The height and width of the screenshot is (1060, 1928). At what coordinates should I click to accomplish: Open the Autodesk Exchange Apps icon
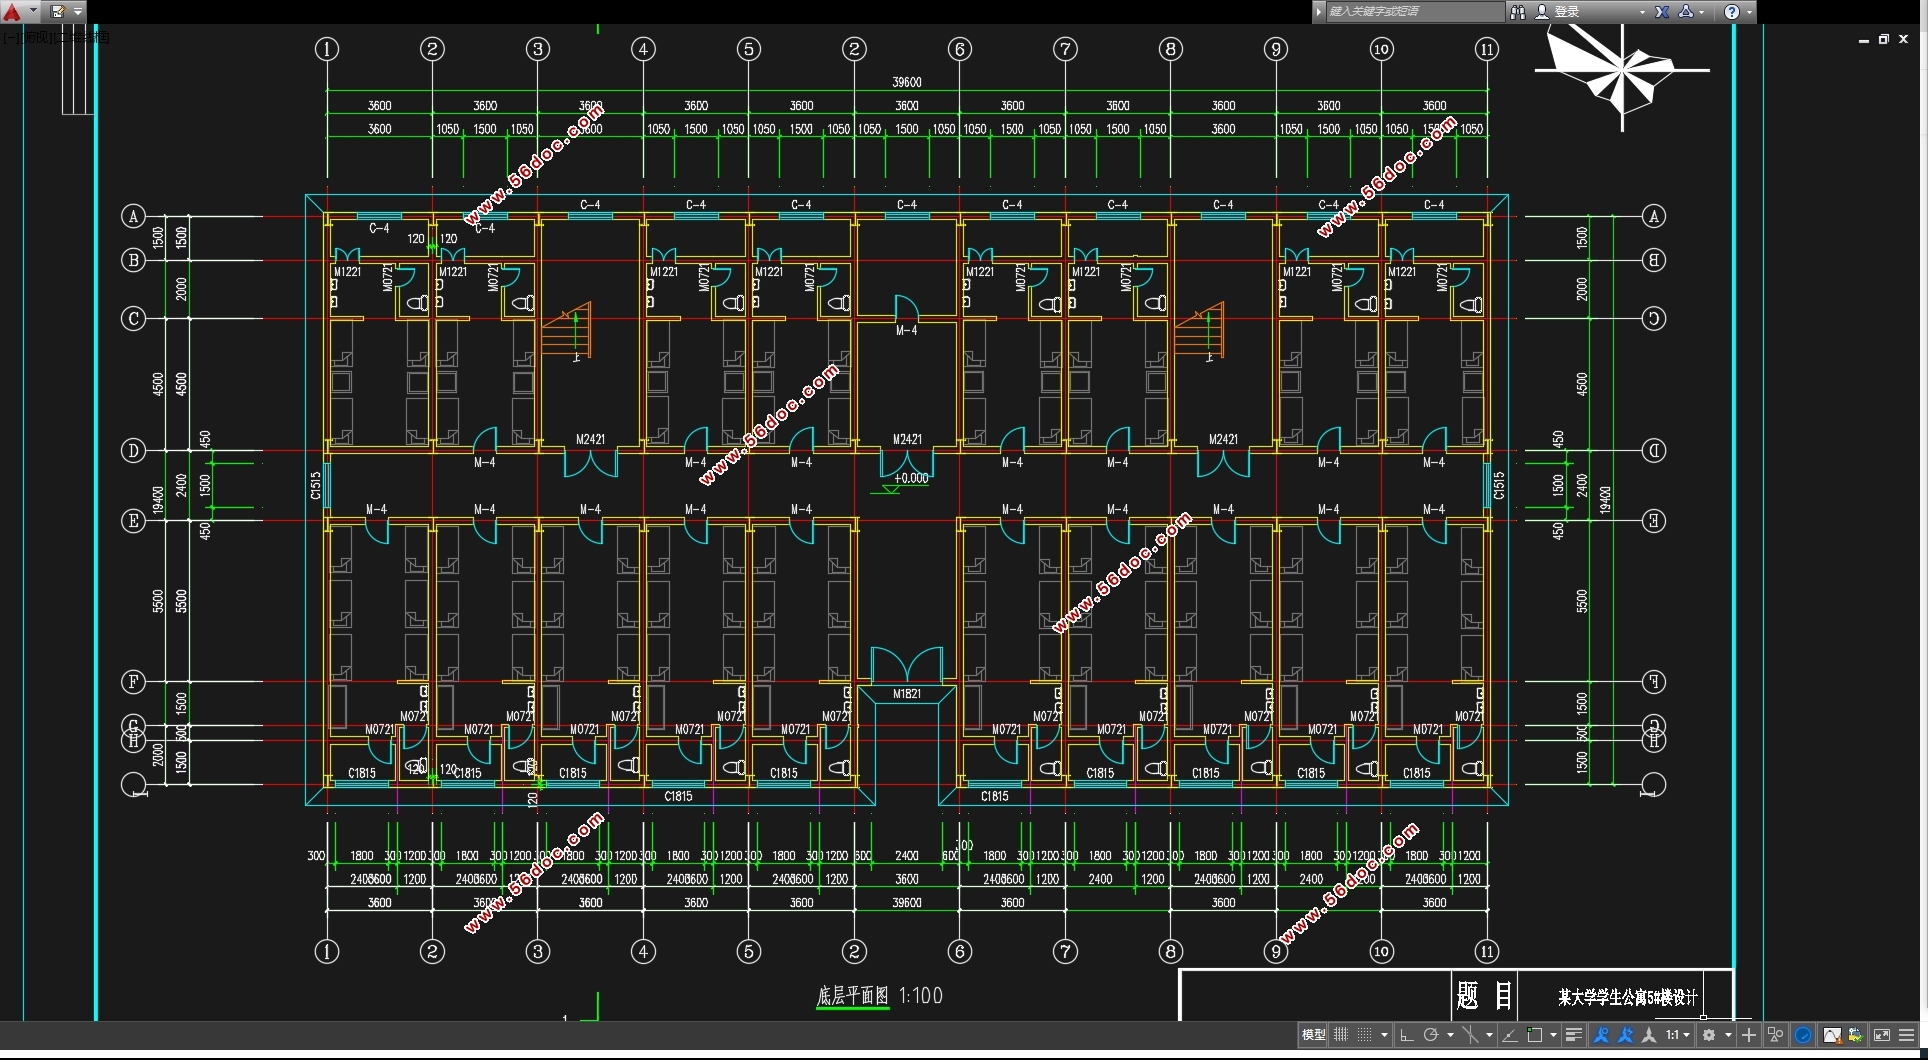point(1662,12)
